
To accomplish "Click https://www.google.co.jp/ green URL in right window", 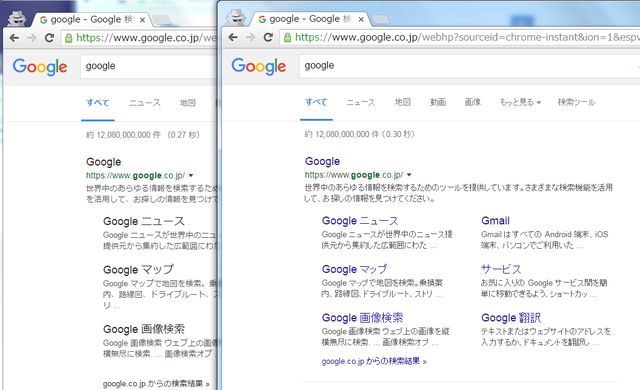I will (x=354, y=175).
